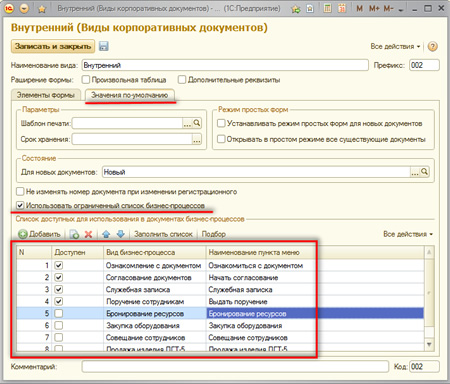Viewport: 450px width, 384px height.
Task: Check Доступен for Бронирование ресурсов
Action: [x=59, y=313]
